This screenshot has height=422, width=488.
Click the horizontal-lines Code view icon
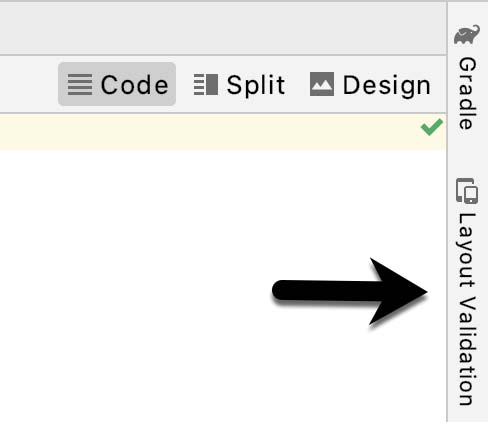(x=80, y=84)
